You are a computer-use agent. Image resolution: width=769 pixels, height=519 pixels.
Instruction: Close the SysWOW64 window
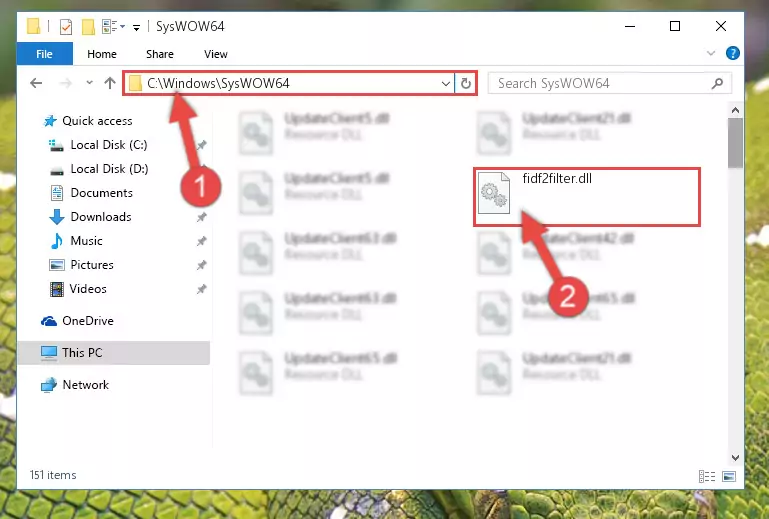(720, 26)
